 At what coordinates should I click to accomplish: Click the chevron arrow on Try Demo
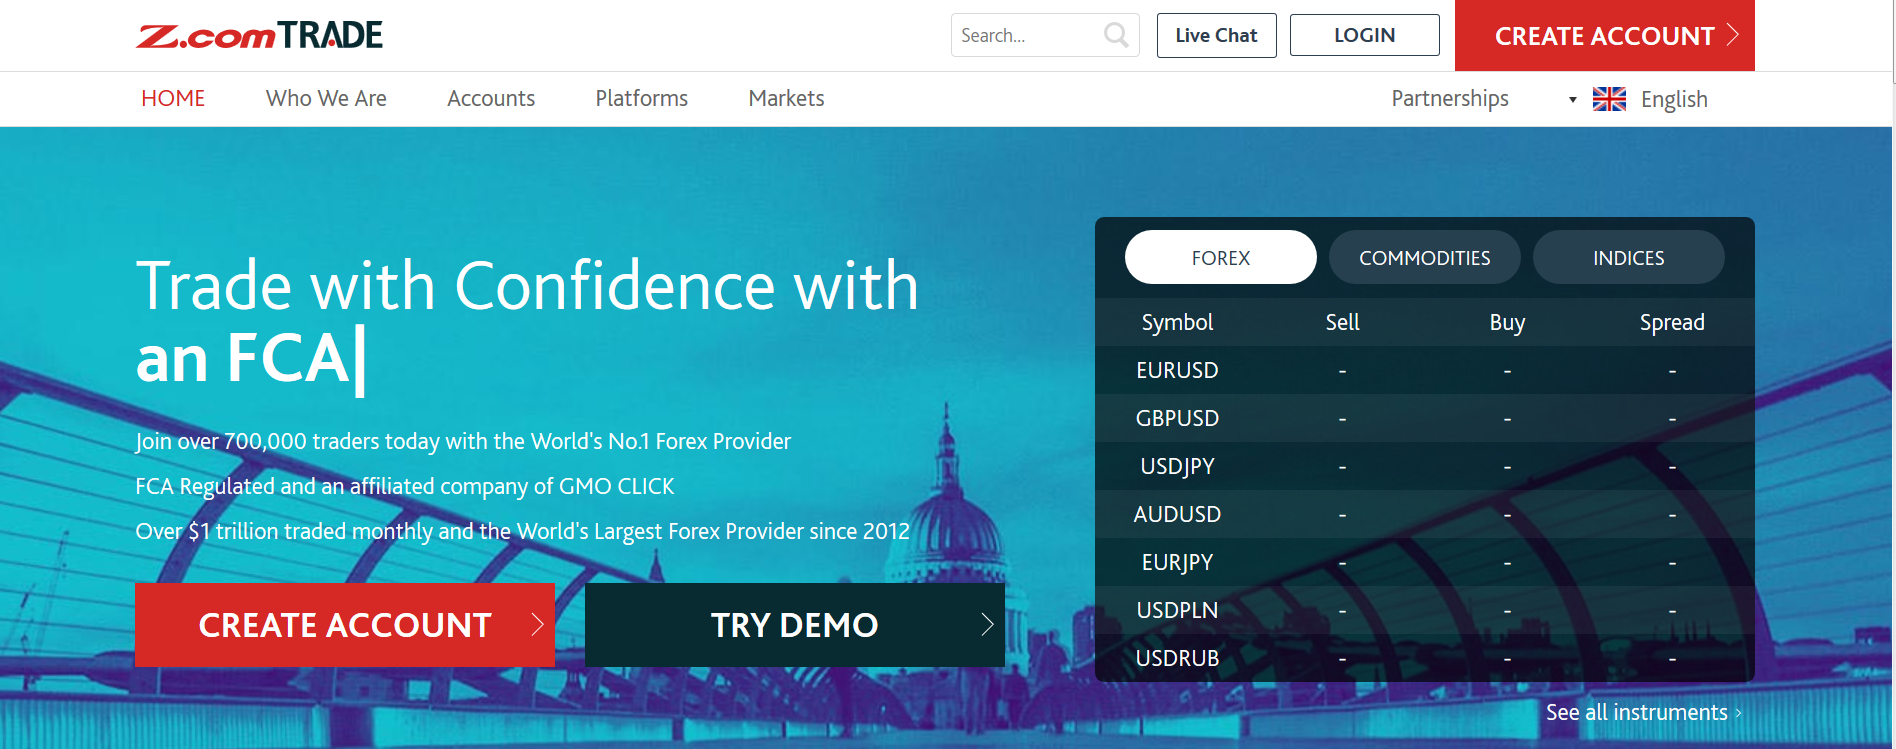coord(987,625)
